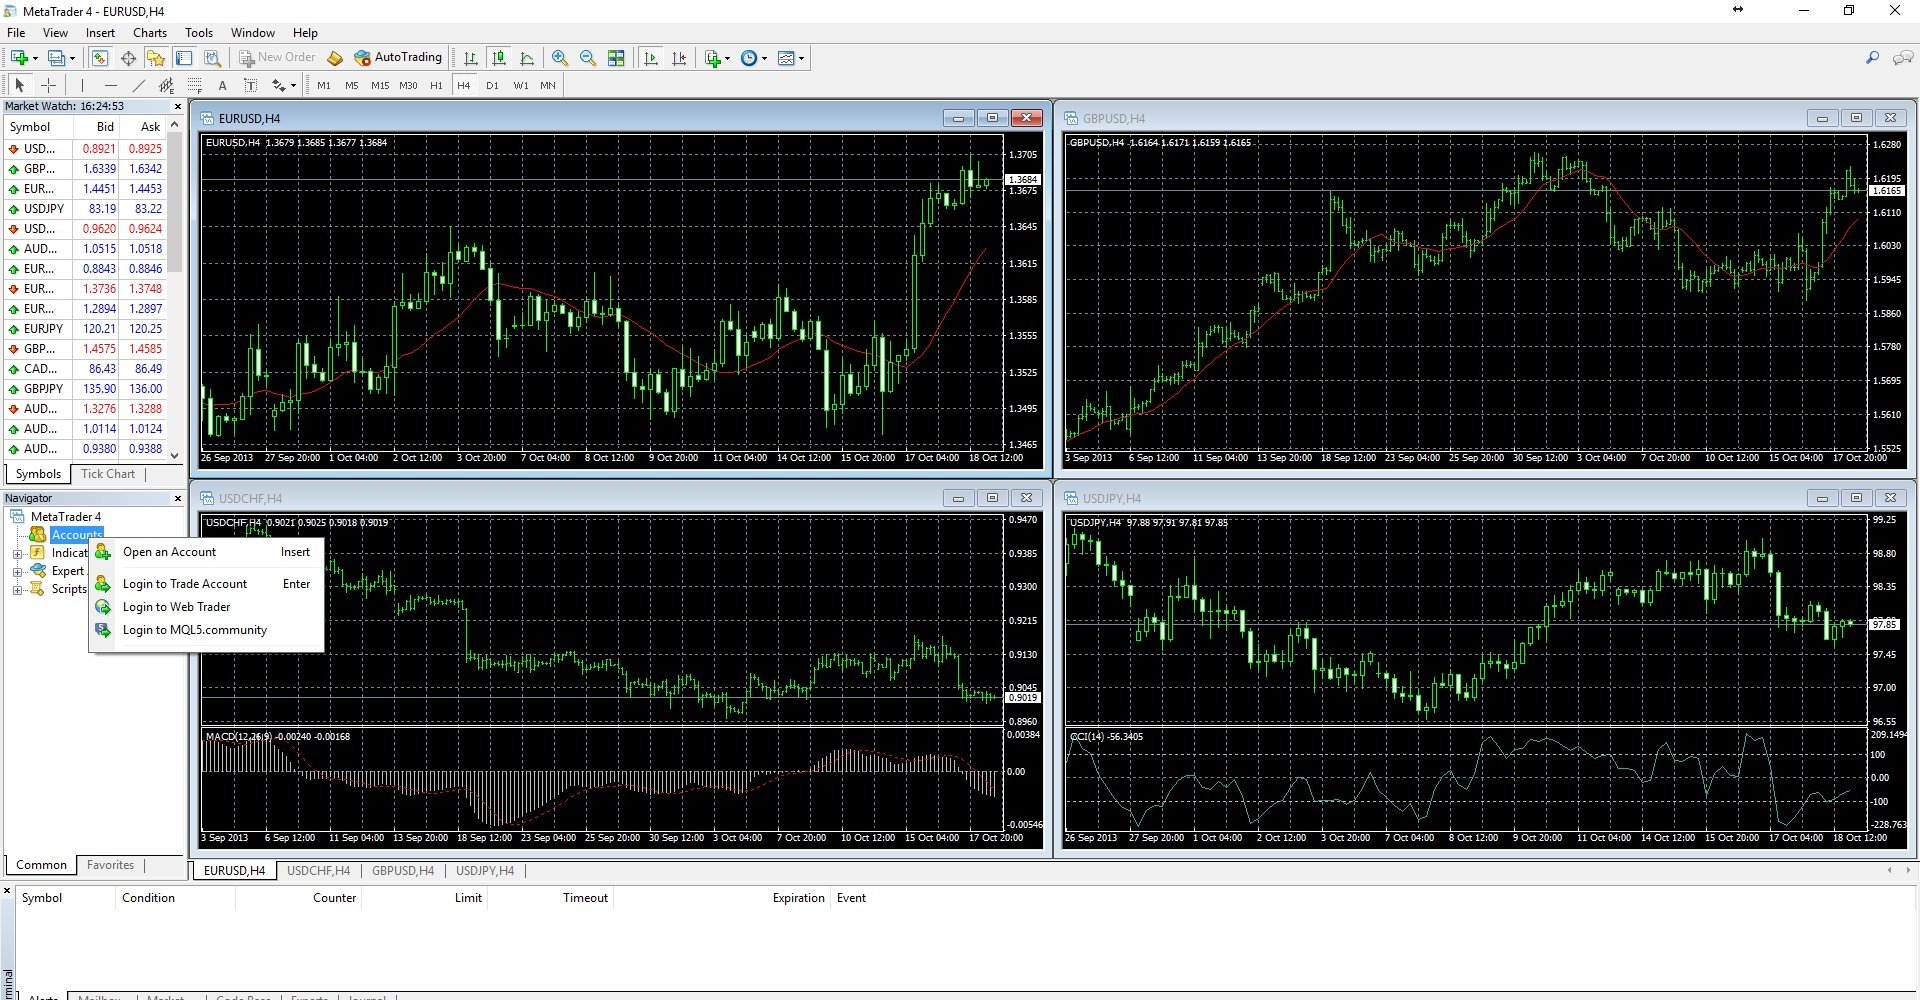Viewport: 1920px width, 1000px height.
Task: Choose Open an Account from context menu
Action: coord(206,552)
